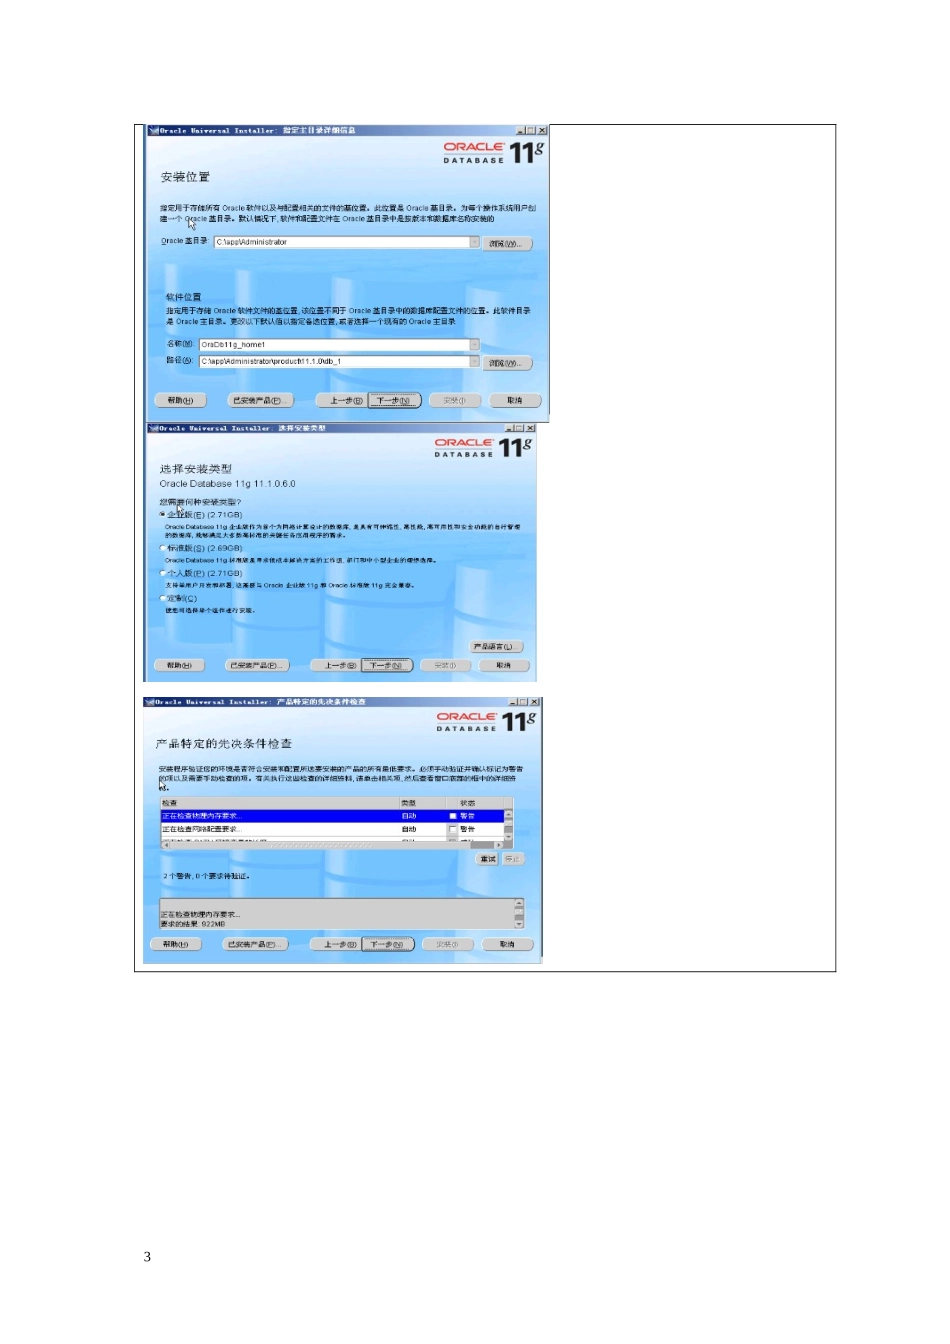Expand the 路径 dropdown arrow

pos(474,362)
